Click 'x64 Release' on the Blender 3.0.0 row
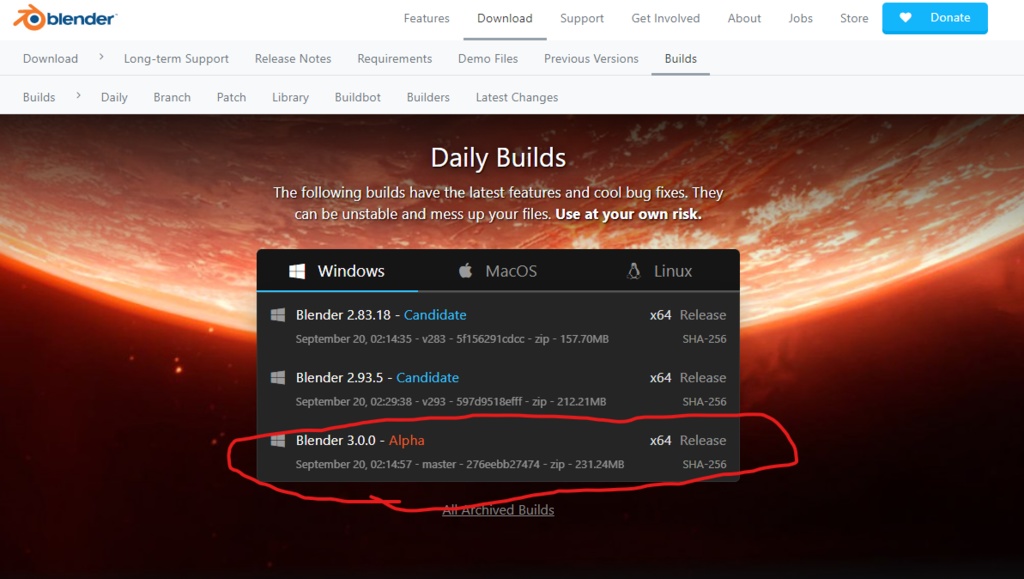The height and width of the screenshot is (579, 1024). click(x=688, y=440)
